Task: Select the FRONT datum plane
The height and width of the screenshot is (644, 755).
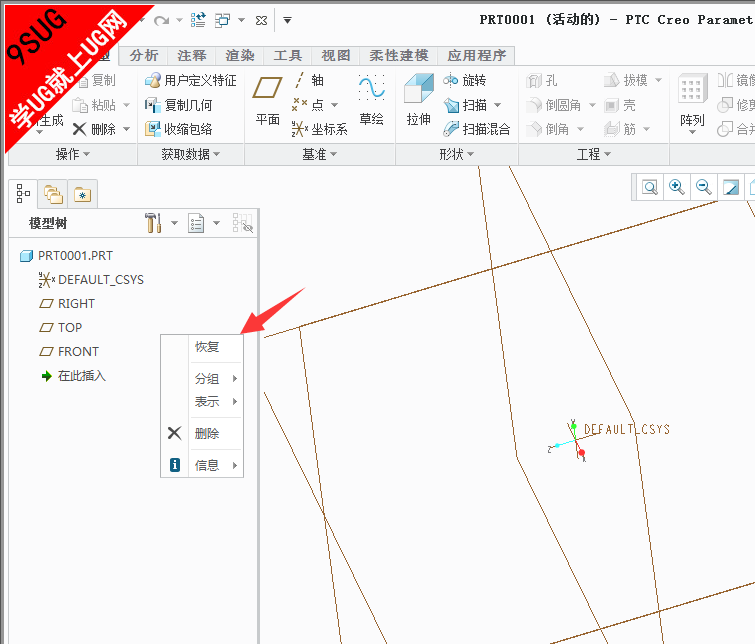Action: tap(69, 352)
